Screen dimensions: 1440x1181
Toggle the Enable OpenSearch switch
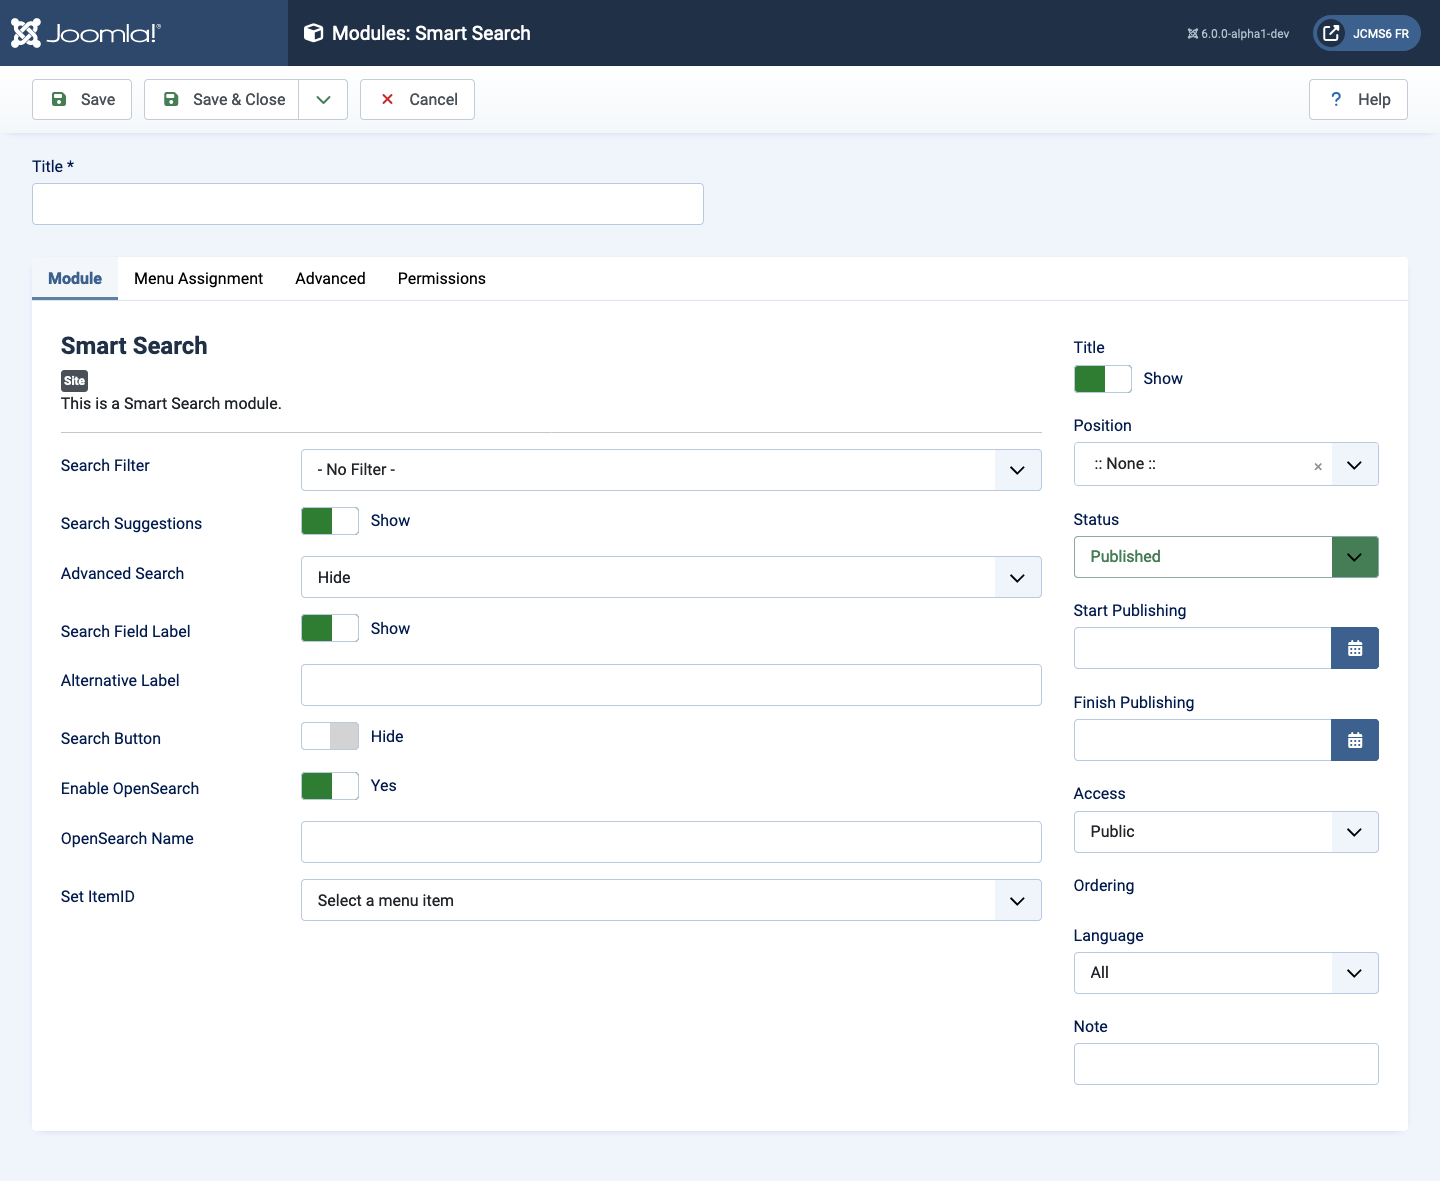coord(330,786)
